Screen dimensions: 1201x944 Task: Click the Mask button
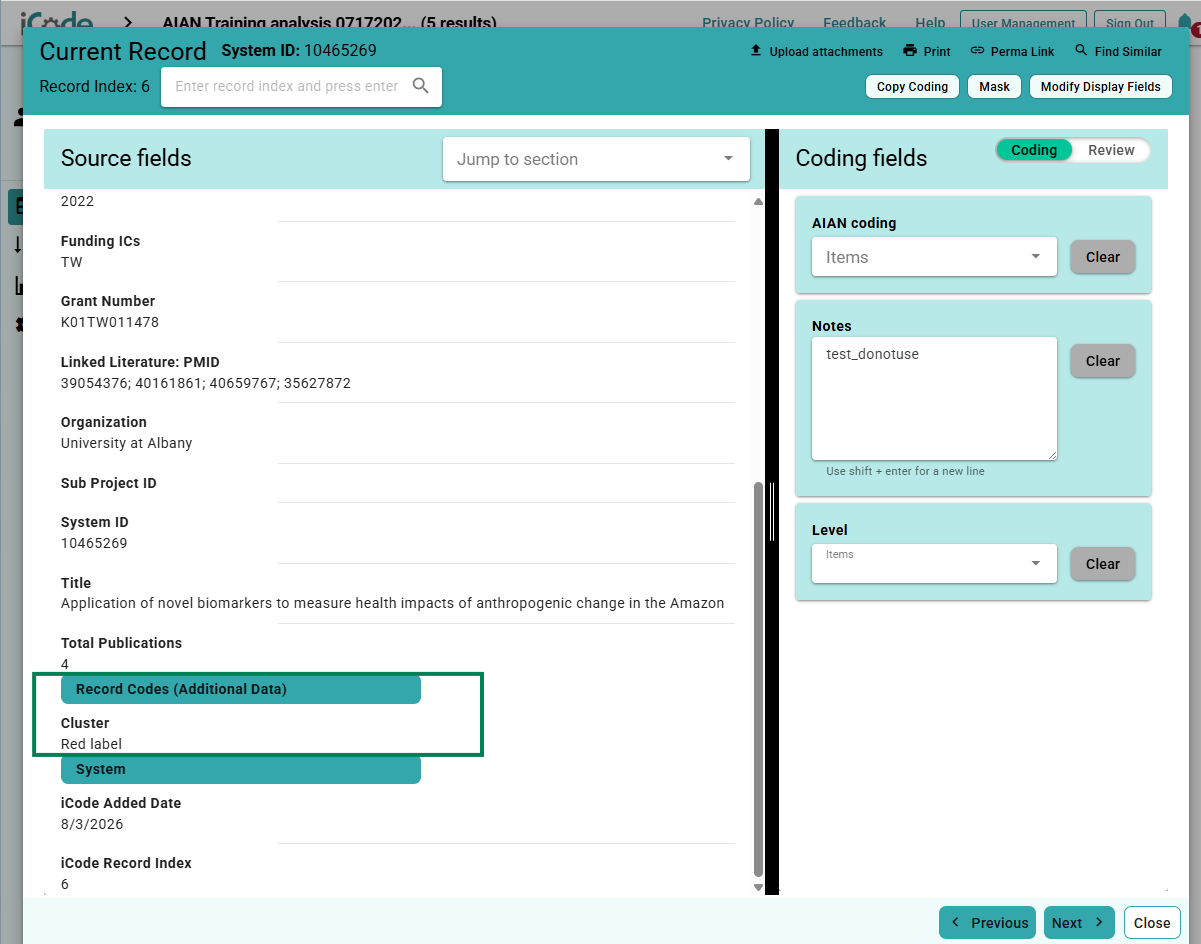(x=994, y=87)
